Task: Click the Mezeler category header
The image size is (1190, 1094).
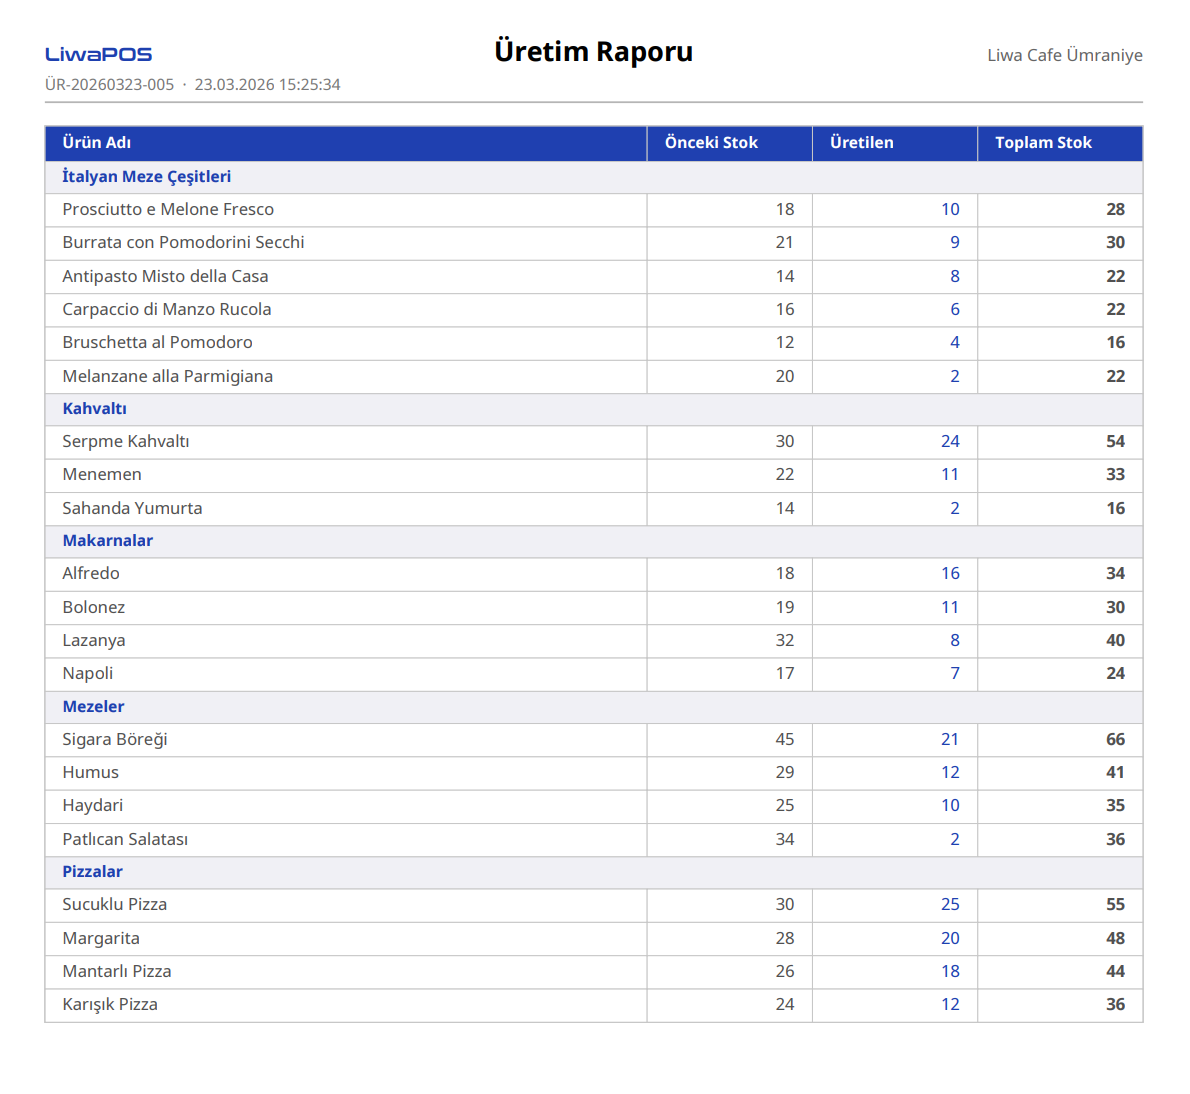Action: pos(94,707)
